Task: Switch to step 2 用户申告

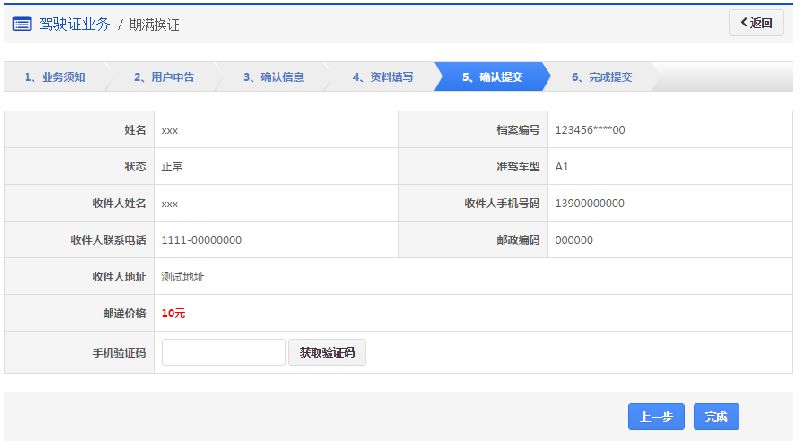Action: point(164,77)
